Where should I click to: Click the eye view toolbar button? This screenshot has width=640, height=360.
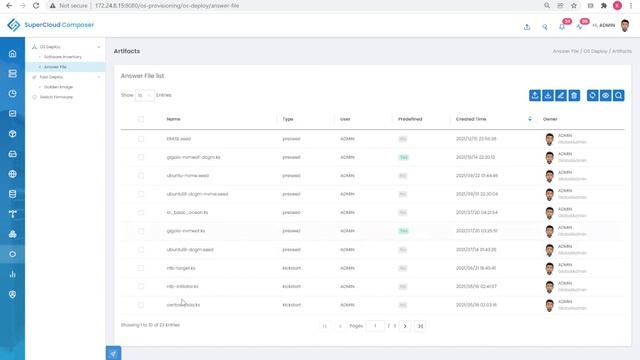click(606, 96)
